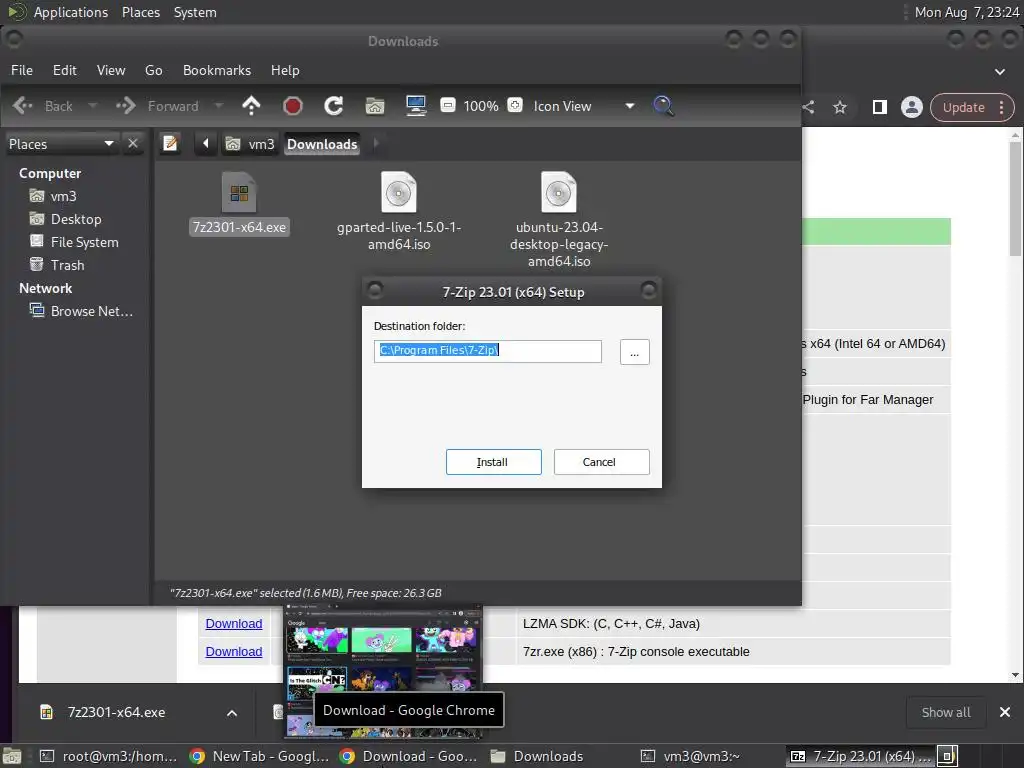The height and width of the screenshot is (768, 1024).
Task: Open the View menu
Action: pyautogui.click(x=111, y=70)
